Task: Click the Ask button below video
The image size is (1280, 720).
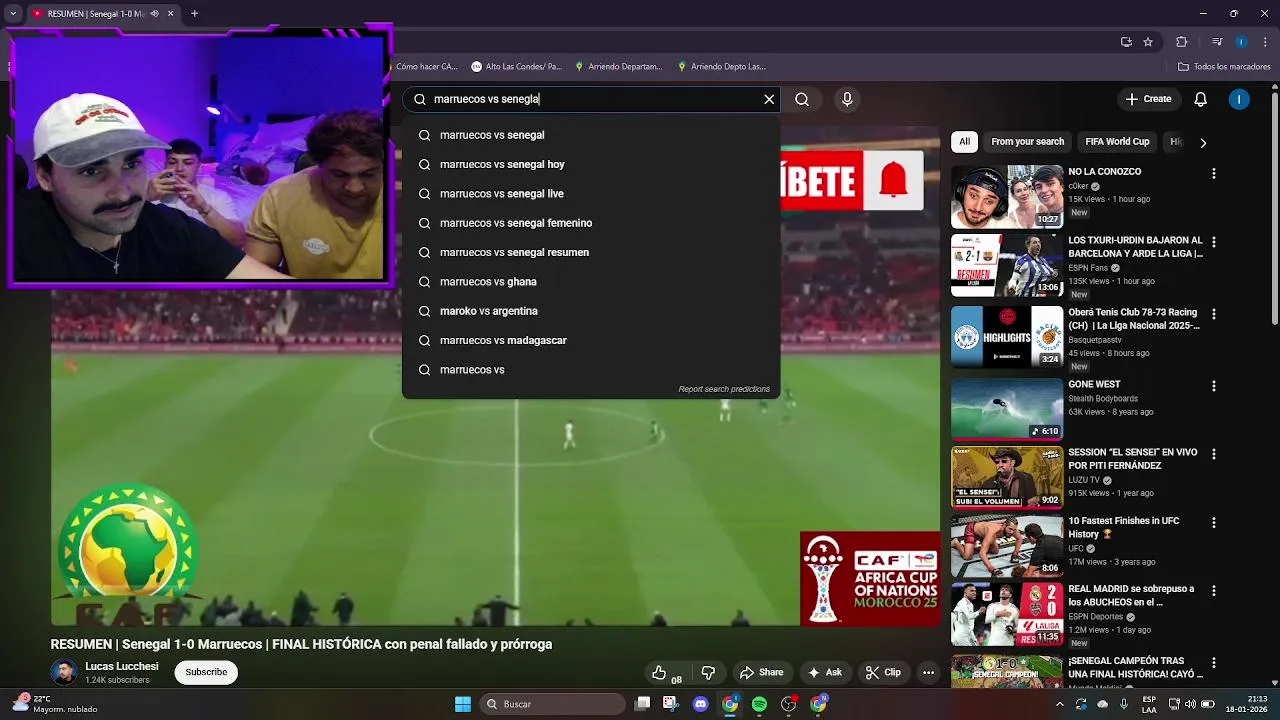Action: pos(825,673)
